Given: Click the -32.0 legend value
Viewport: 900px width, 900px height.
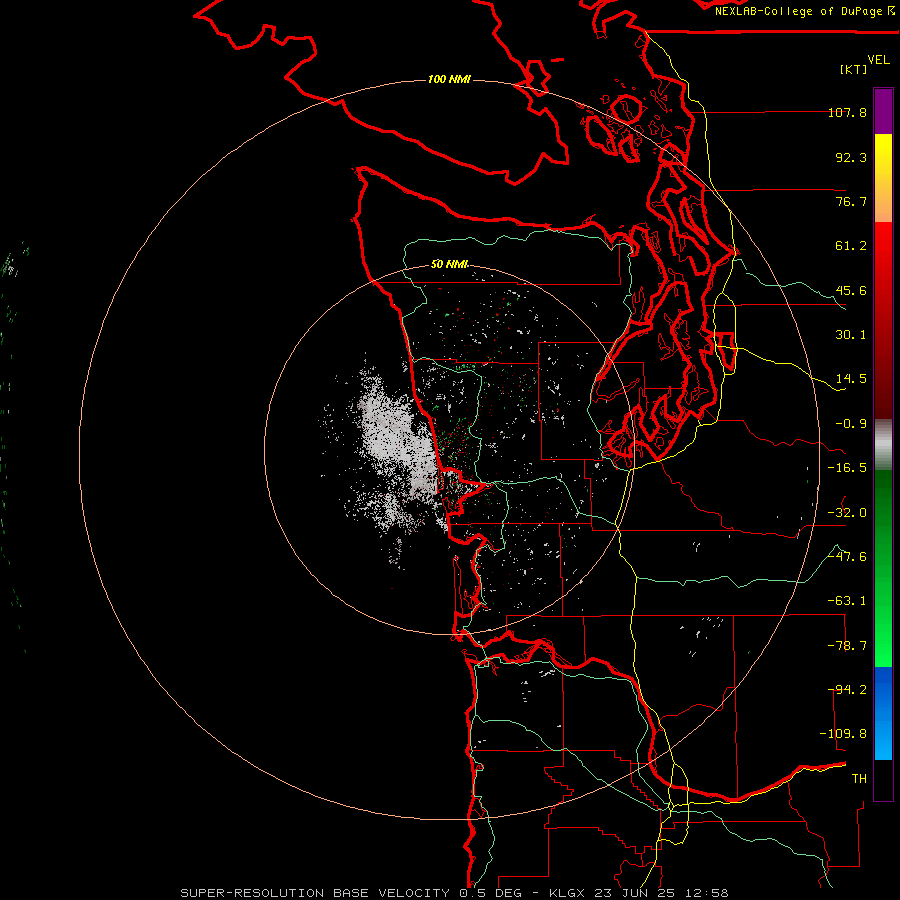Looking at the screenshot, I should 847,513.
